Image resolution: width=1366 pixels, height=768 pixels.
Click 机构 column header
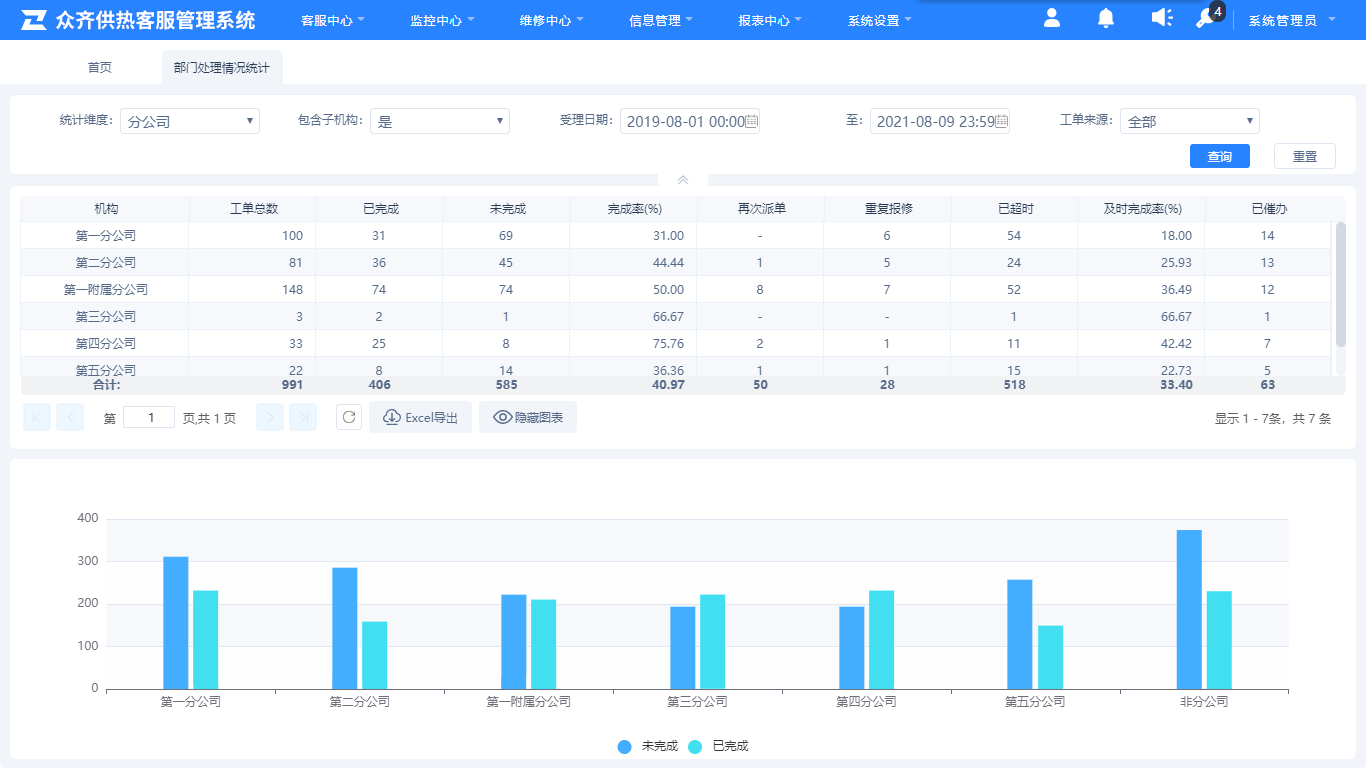click(106, 209)
